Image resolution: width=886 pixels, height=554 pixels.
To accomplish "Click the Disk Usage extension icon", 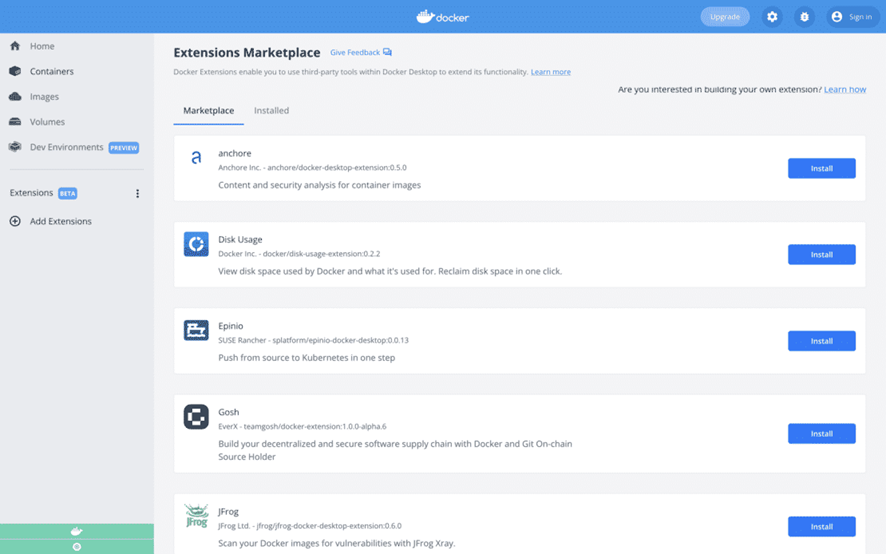I will coord(196,244).
